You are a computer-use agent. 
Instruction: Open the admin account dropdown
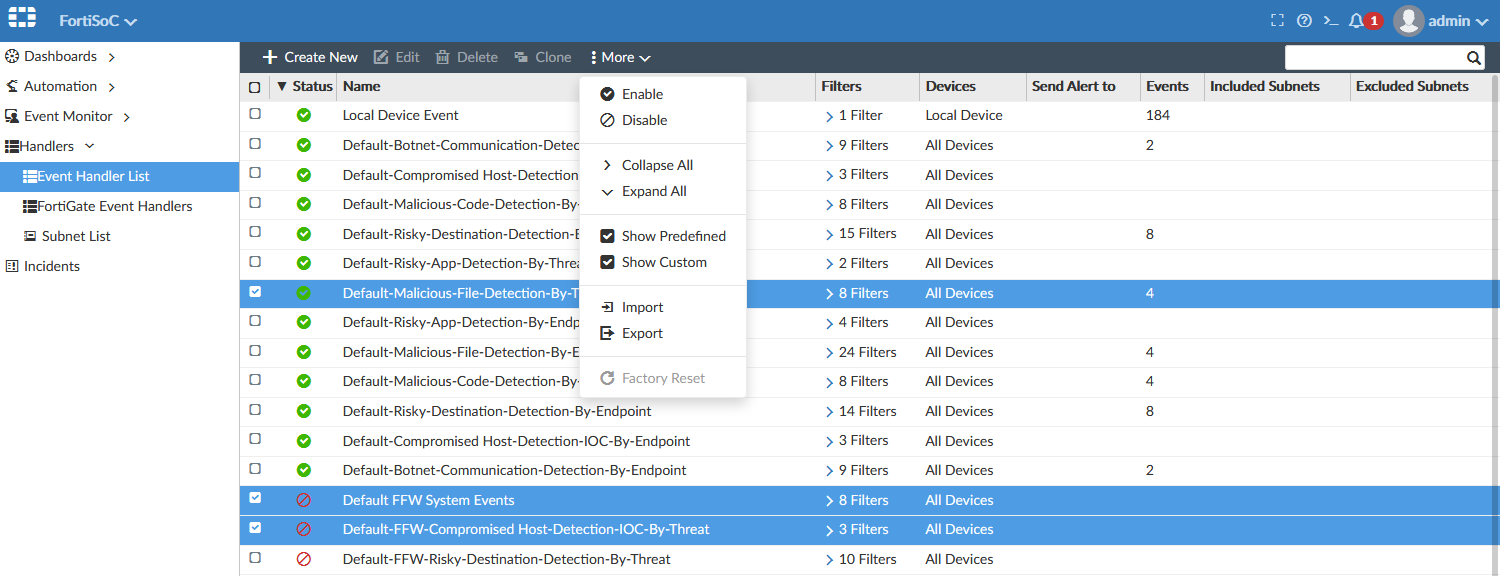coord(1449,19)
